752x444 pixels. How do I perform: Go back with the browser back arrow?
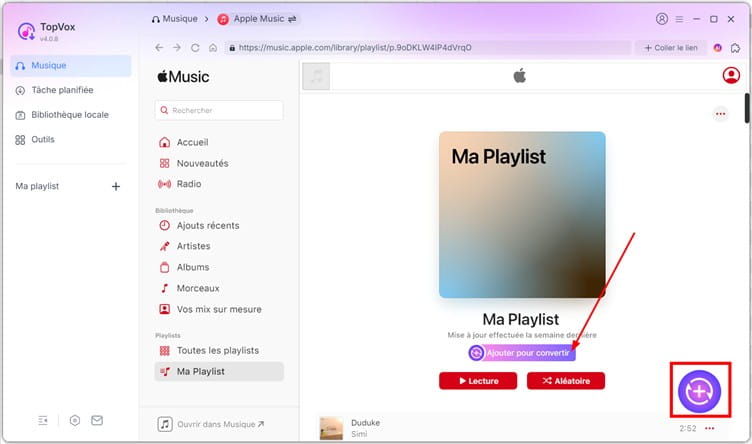pos(159,47)
